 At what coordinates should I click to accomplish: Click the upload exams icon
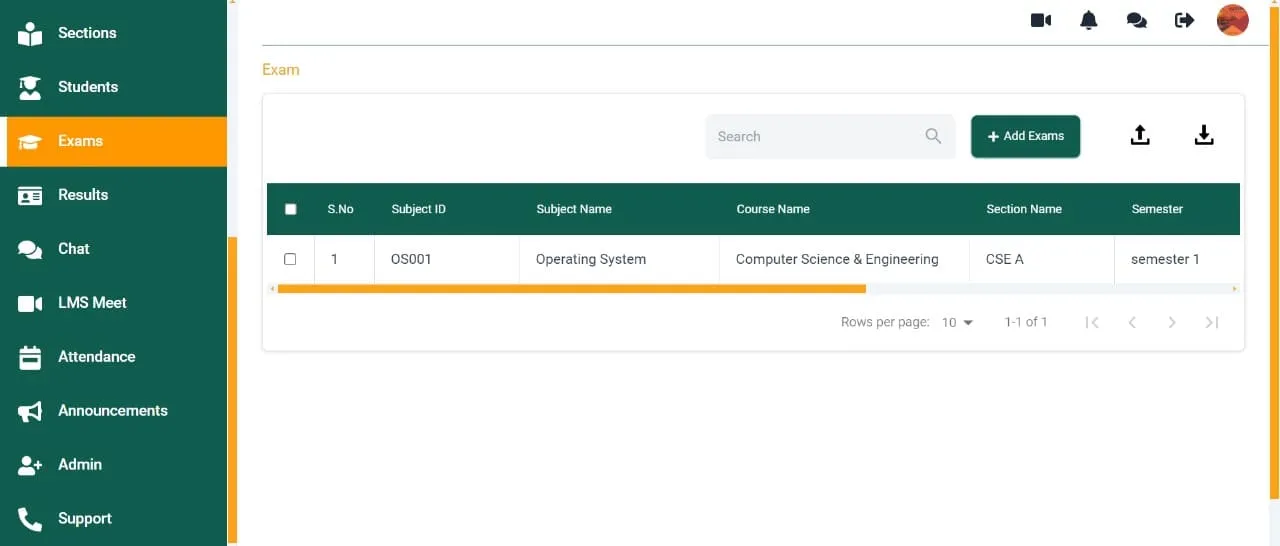click(1140, 136)
